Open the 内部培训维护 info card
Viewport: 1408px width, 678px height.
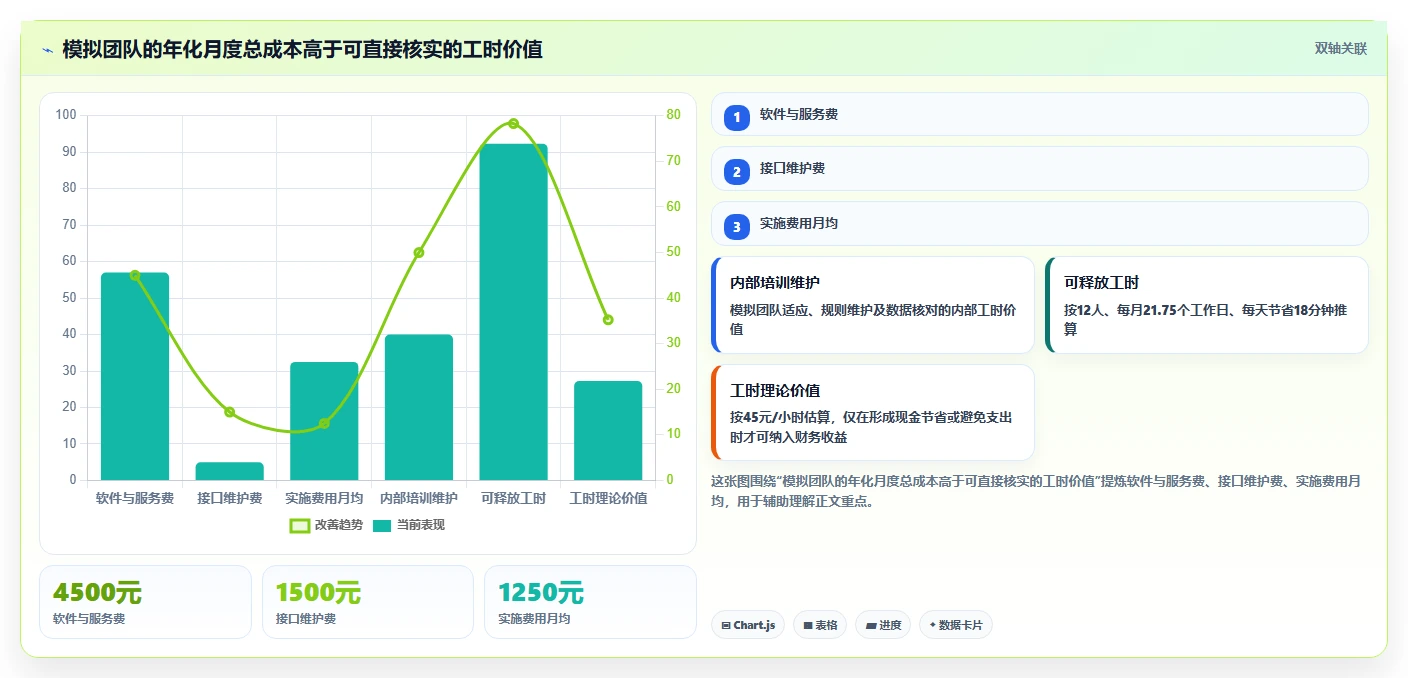click(x=873, y=305)
